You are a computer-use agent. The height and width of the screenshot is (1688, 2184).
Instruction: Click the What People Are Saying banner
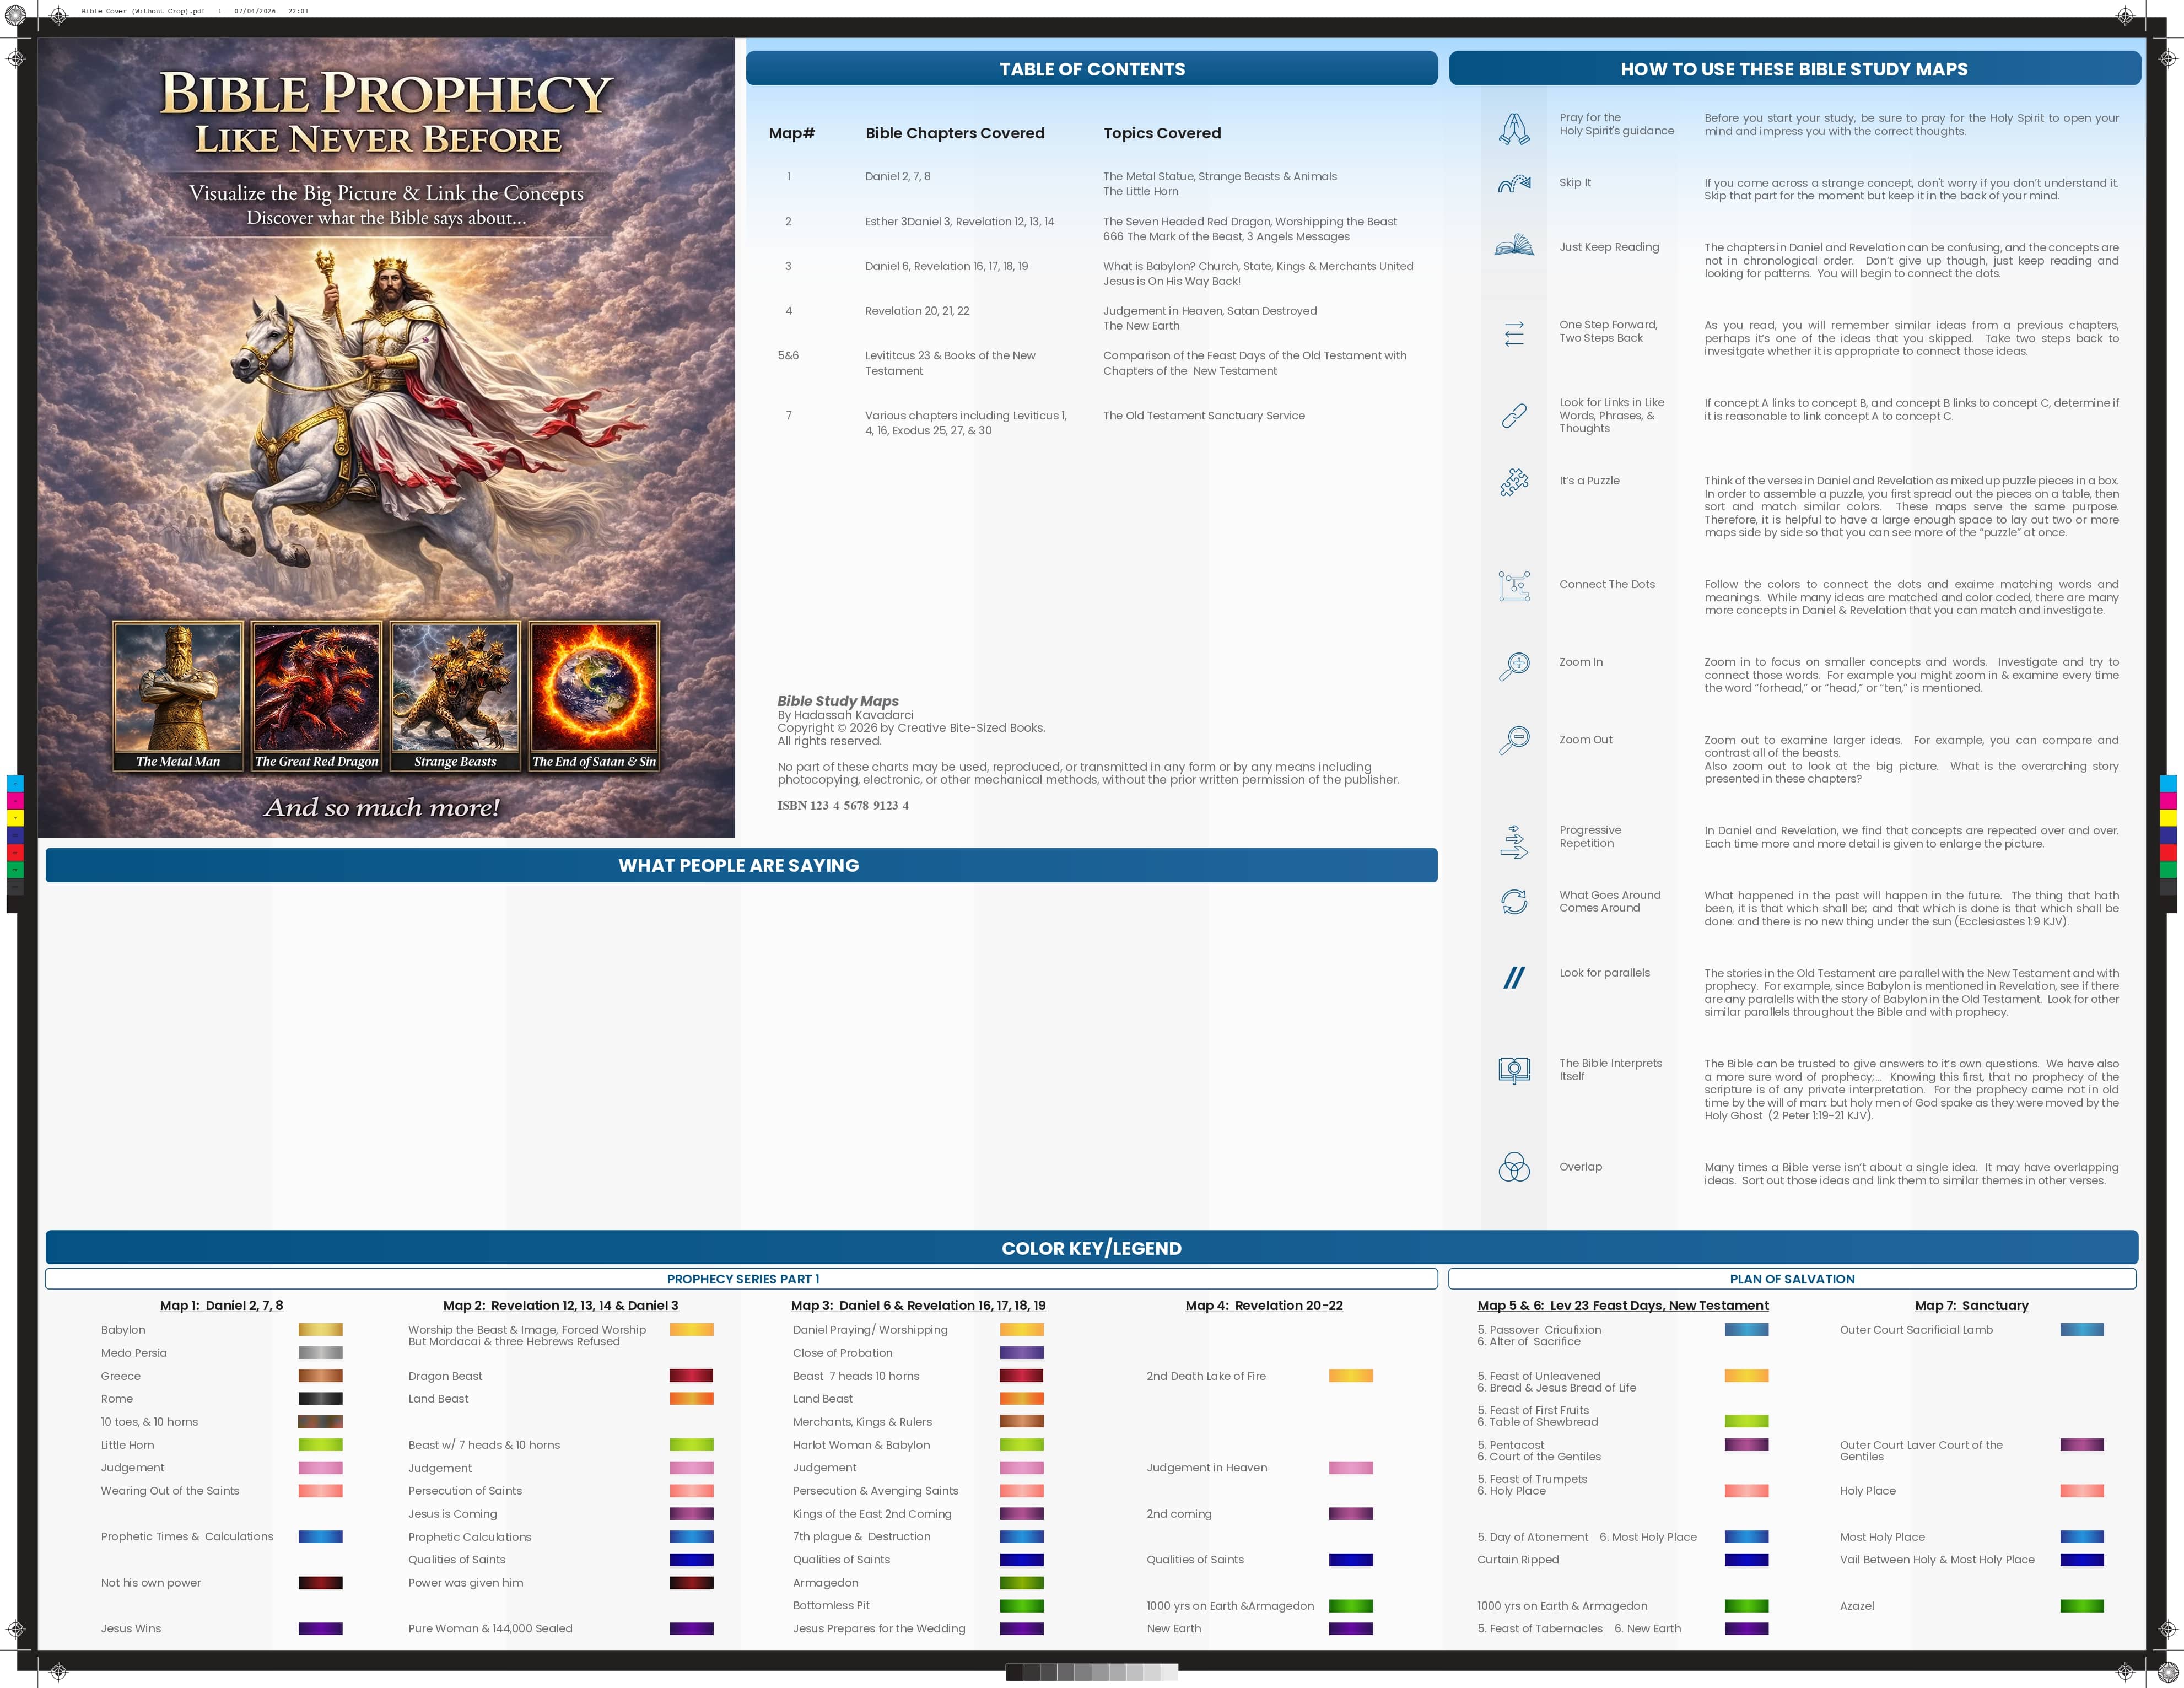pos(740,866)
